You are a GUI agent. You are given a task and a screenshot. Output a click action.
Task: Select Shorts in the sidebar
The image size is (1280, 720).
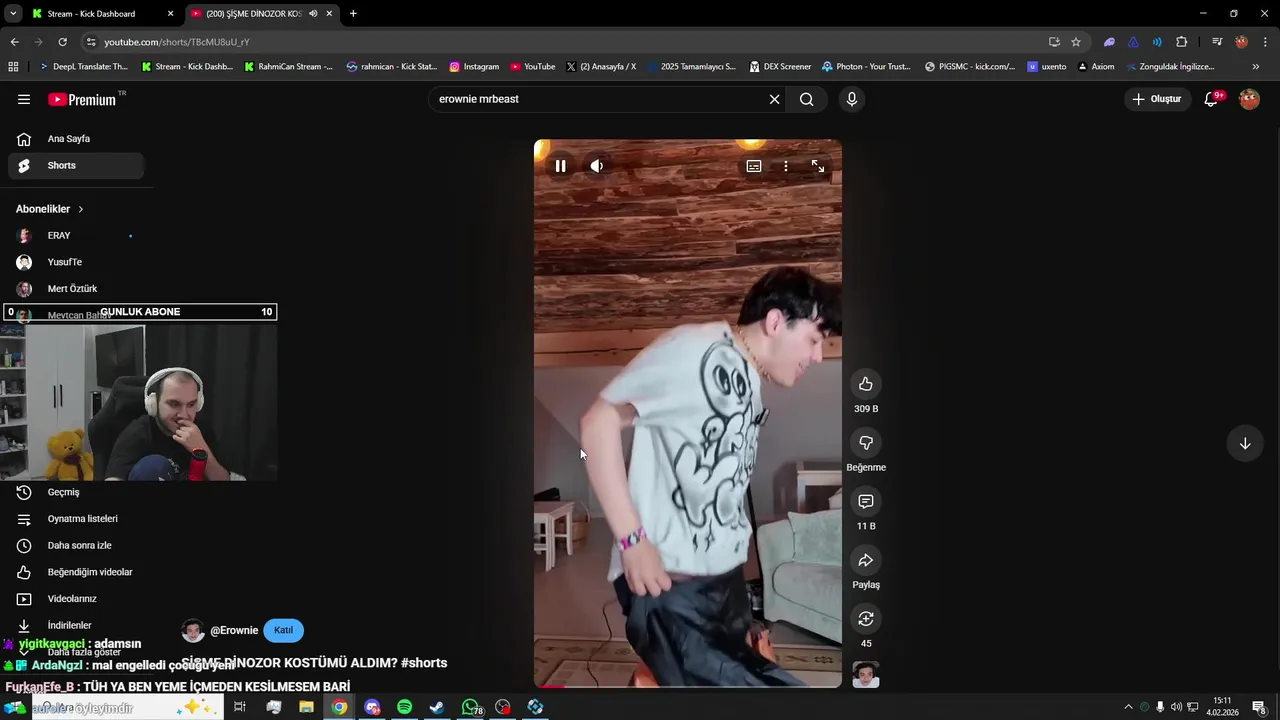[x=76, y=165]
